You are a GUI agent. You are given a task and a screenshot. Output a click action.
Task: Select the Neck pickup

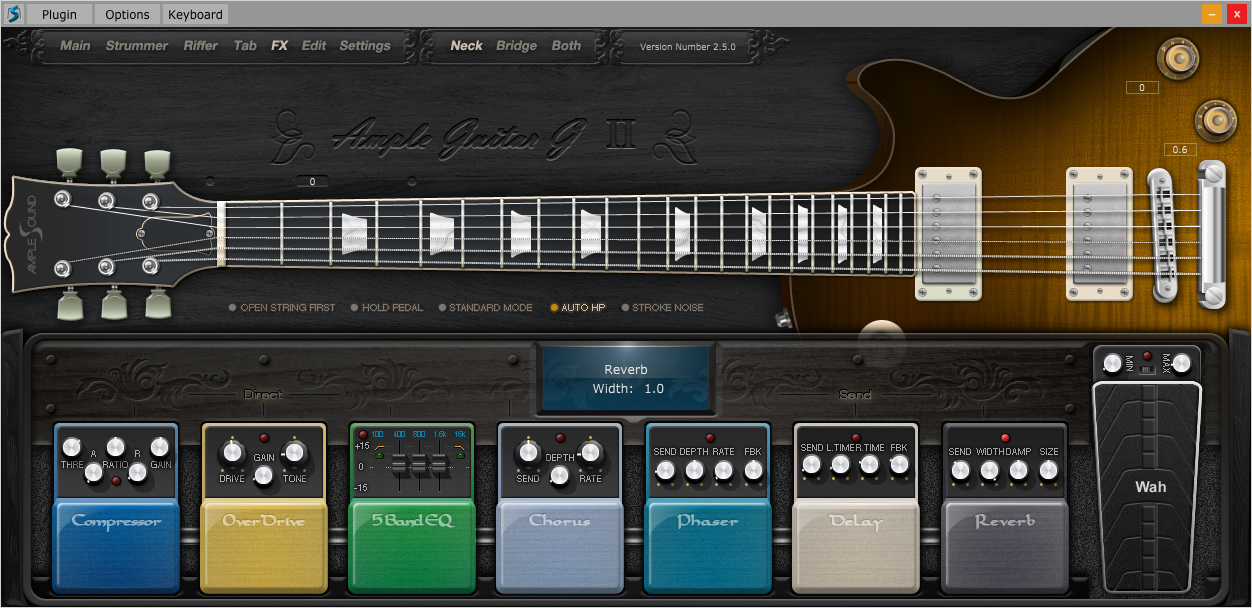point(467,46)
